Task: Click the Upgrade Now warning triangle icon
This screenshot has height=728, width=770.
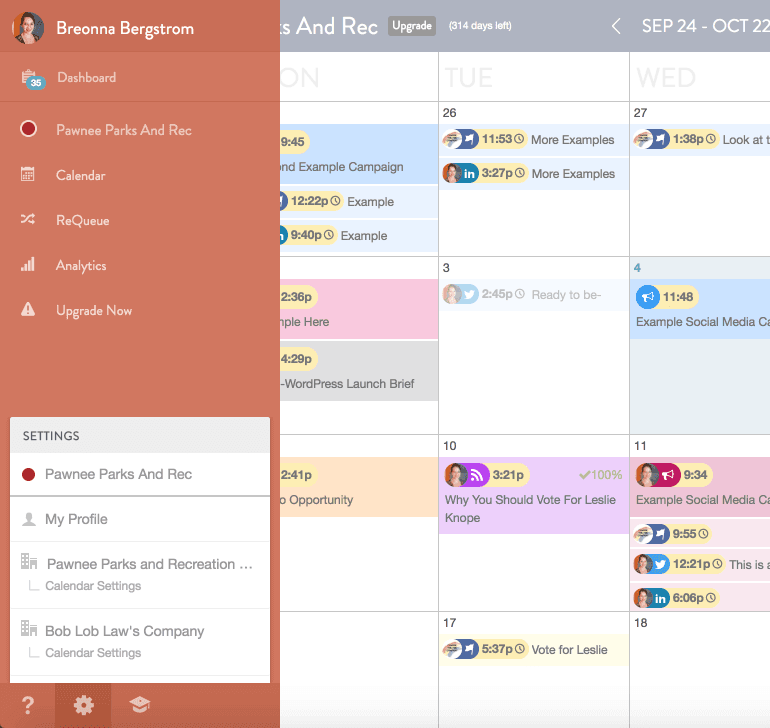Action: 28,310
